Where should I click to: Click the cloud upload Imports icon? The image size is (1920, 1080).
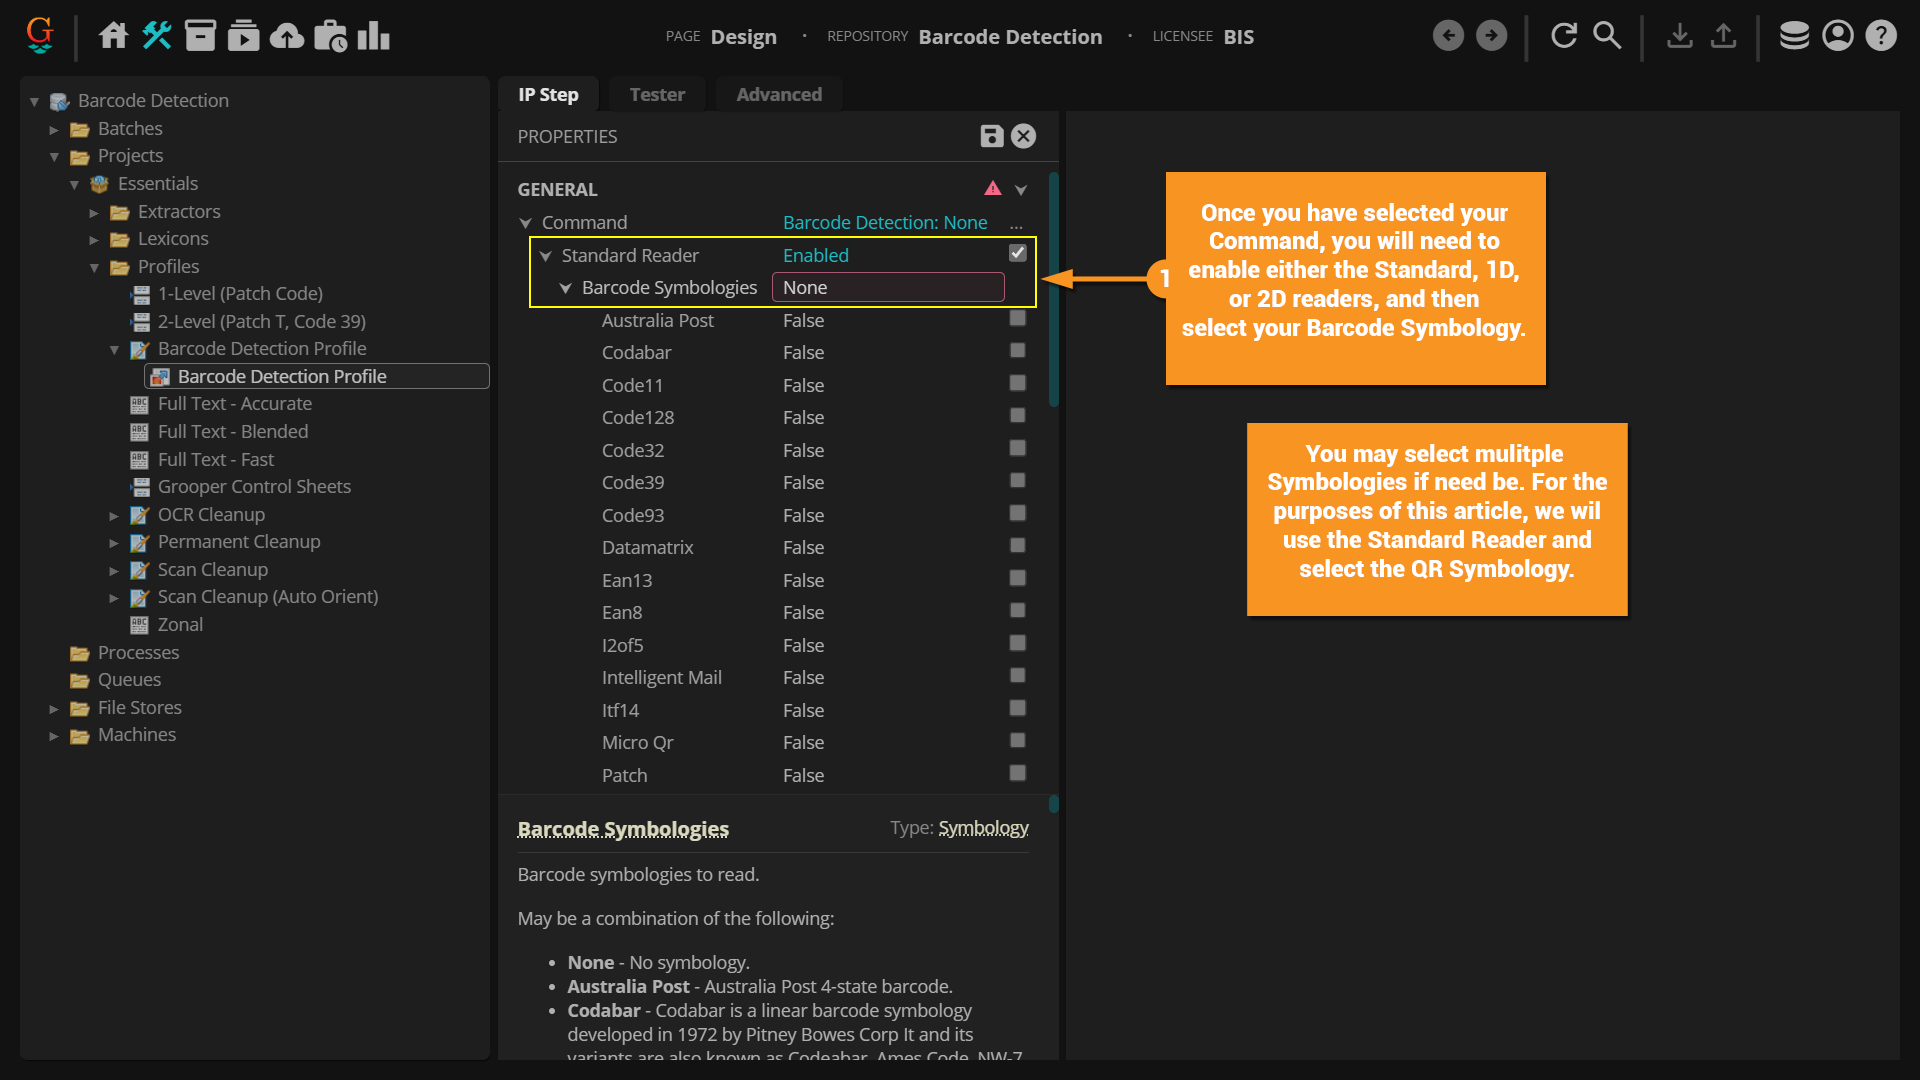(287, 36)
